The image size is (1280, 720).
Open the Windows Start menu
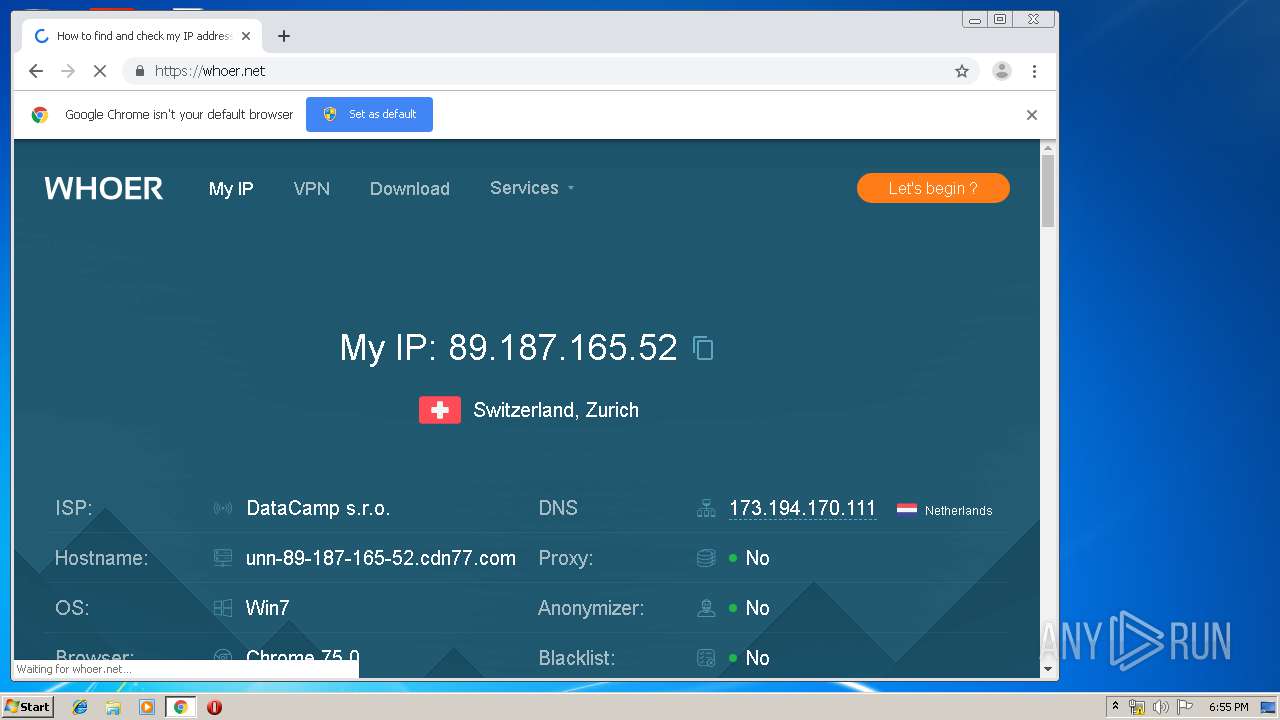pos(28,707)
